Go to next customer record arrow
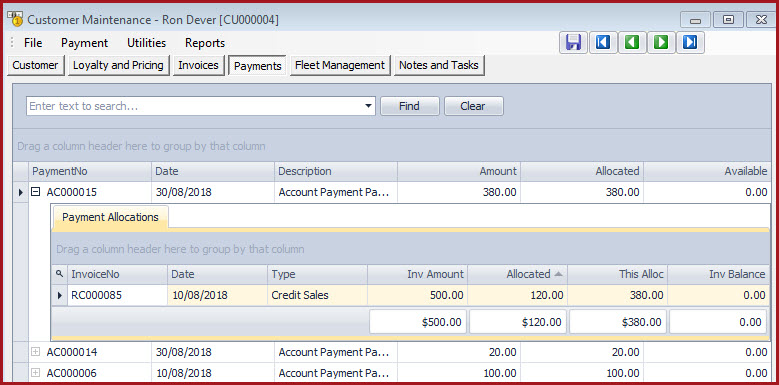 pos(661,42)
